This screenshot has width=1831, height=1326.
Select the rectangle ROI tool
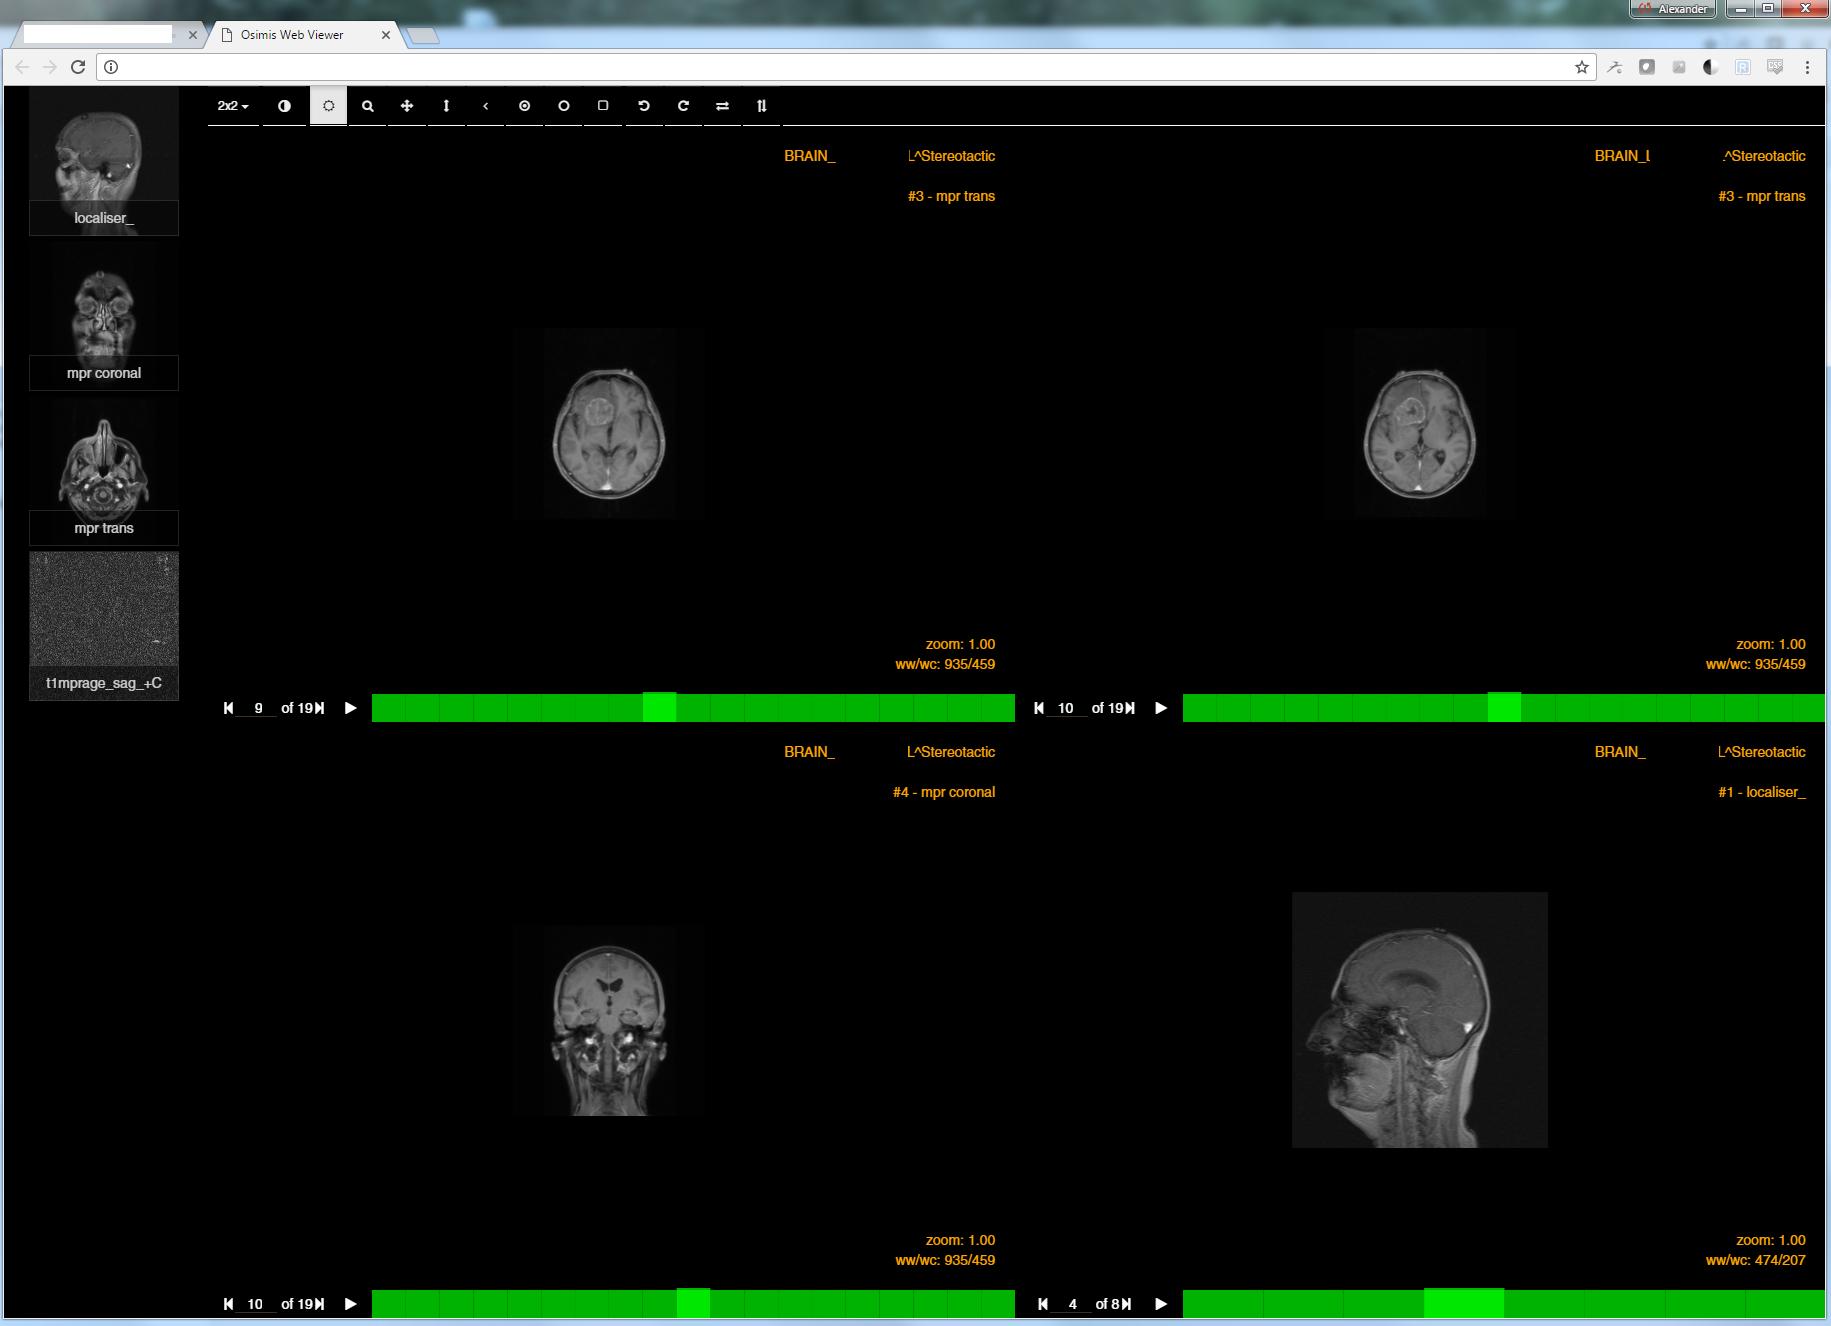tap(603, 106)
